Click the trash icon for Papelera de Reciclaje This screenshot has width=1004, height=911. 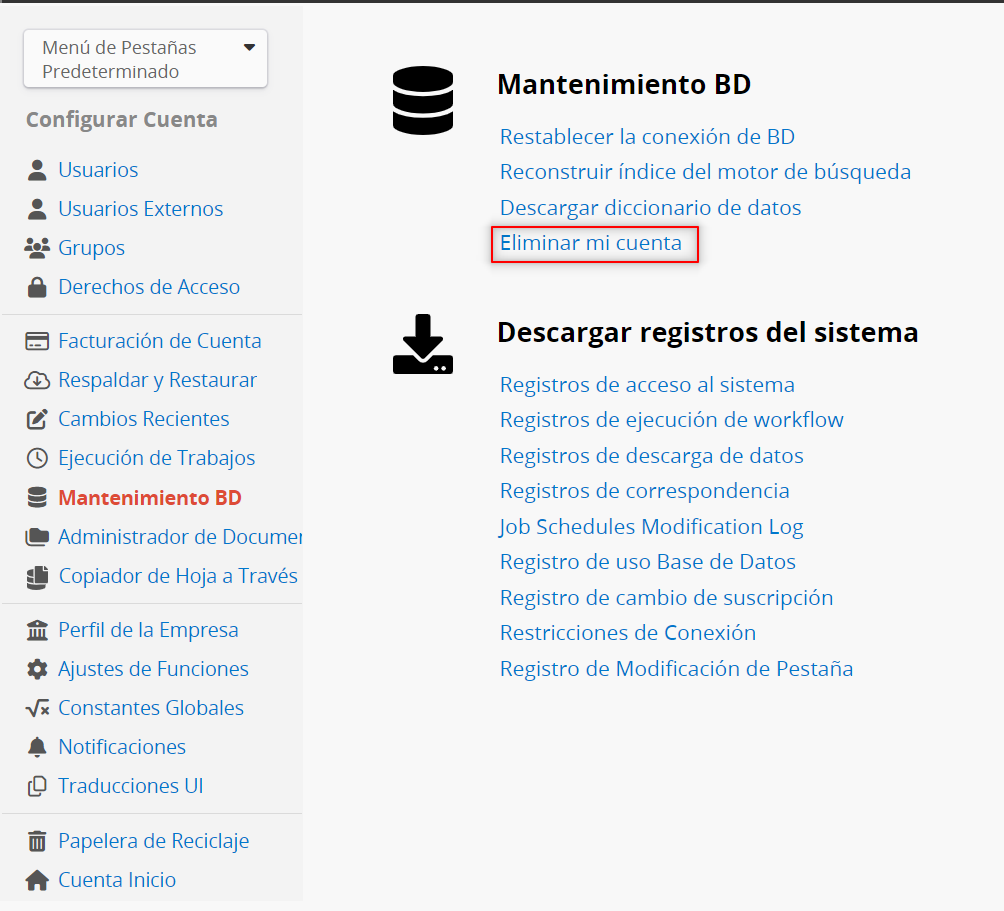coord(37,841)
